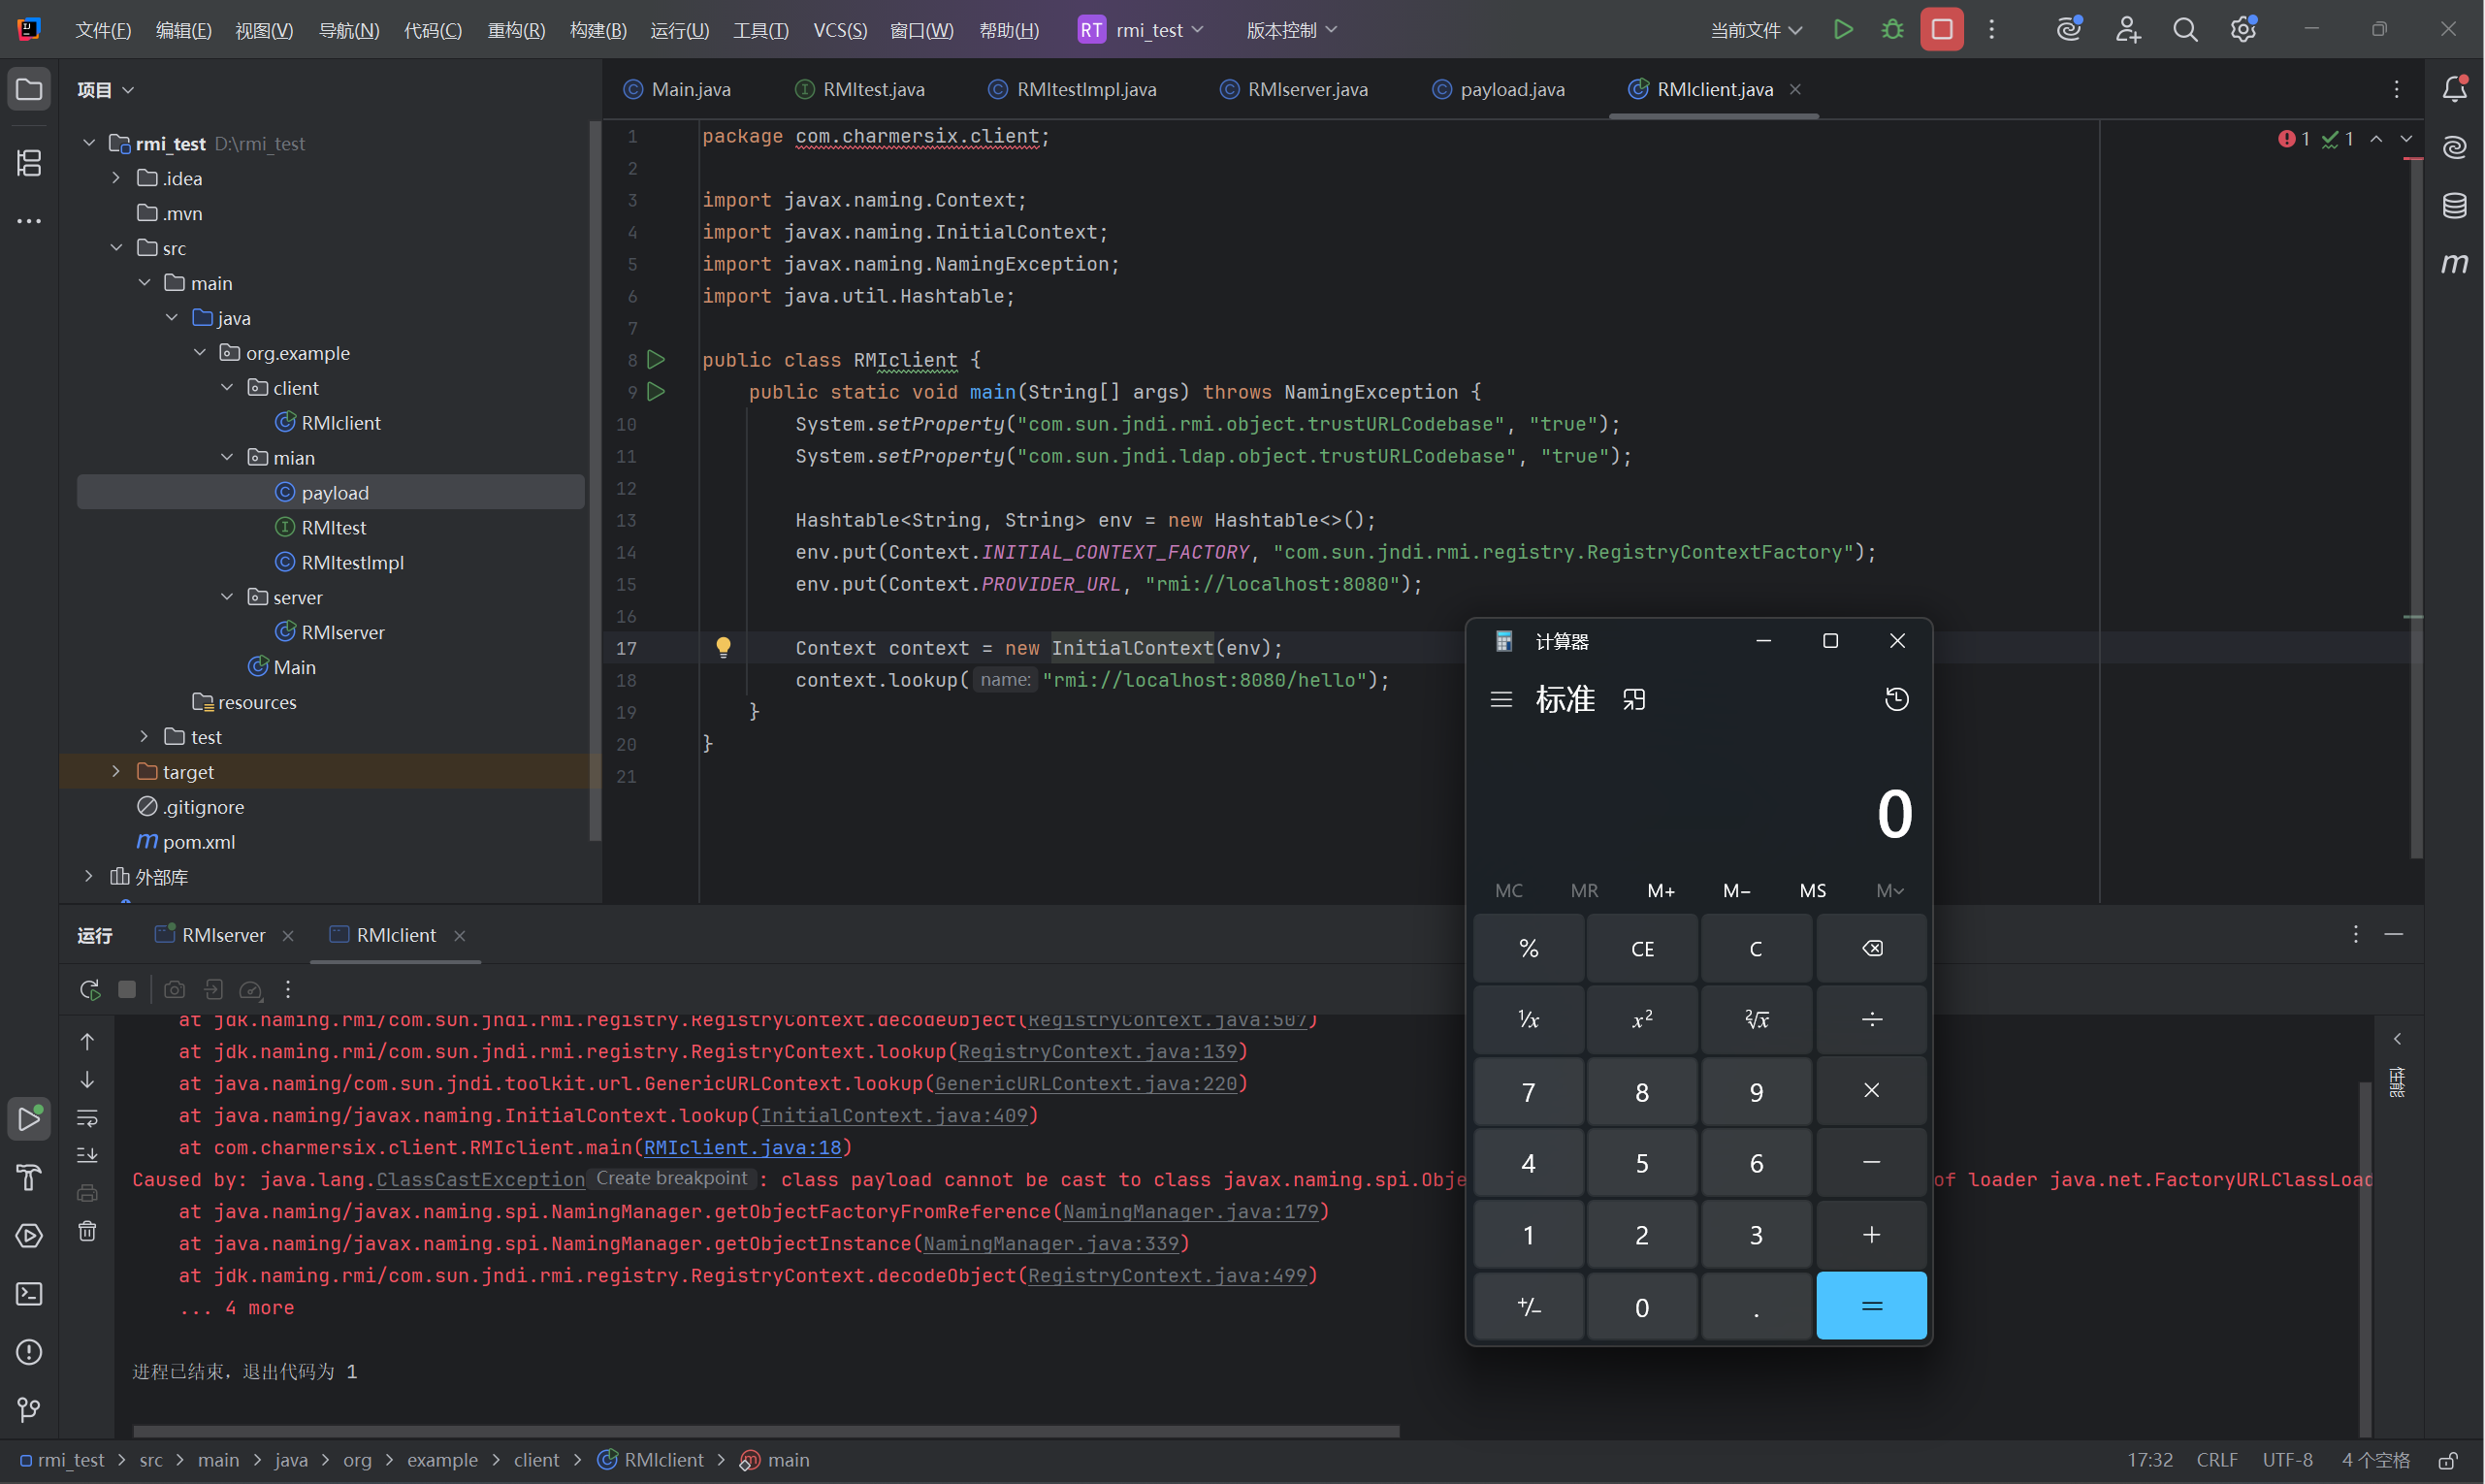Select RMItestImpl in the project tree
Screen dimensions: 2485x1484
352,562
